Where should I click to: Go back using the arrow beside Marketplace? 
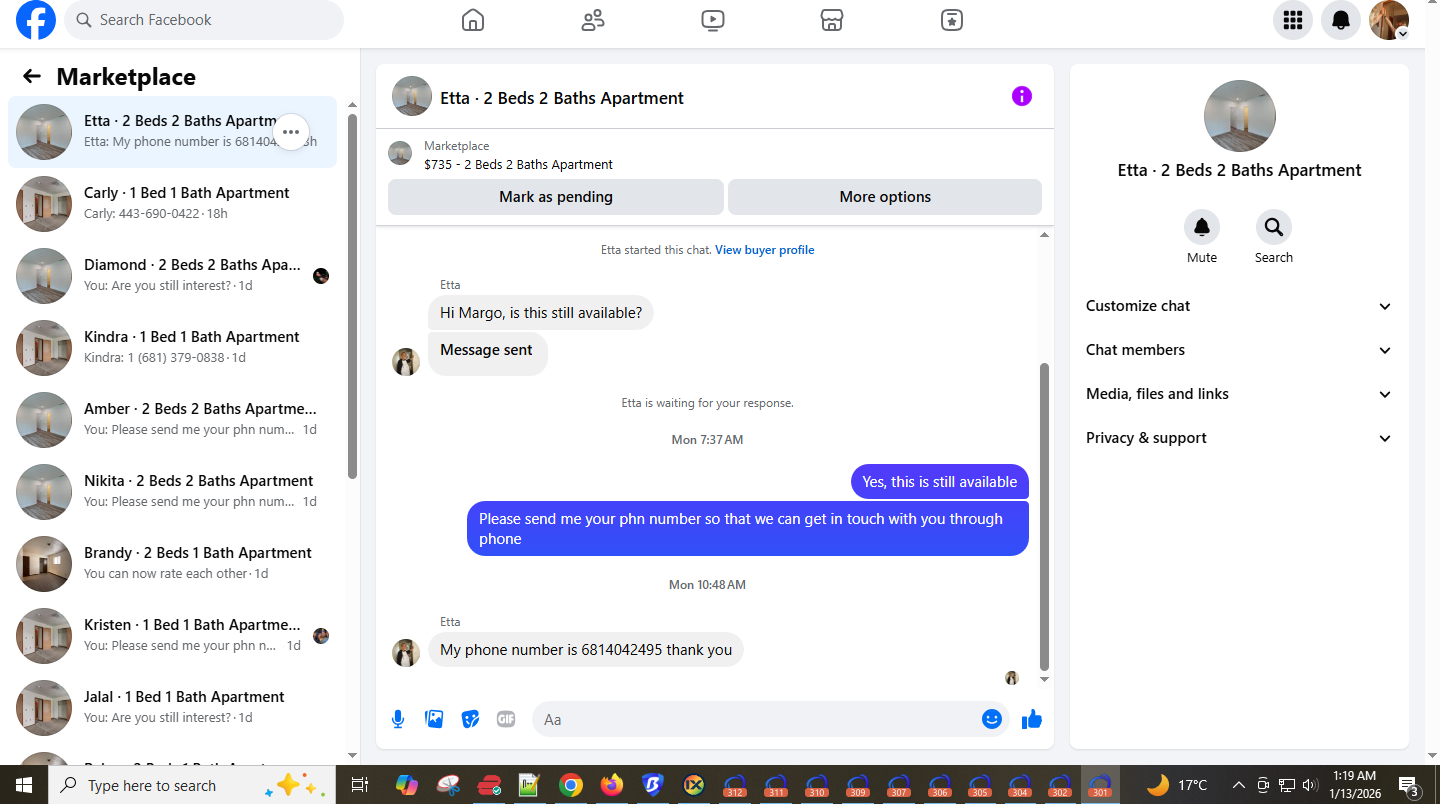pyautogui.click(x=32, y=77)
